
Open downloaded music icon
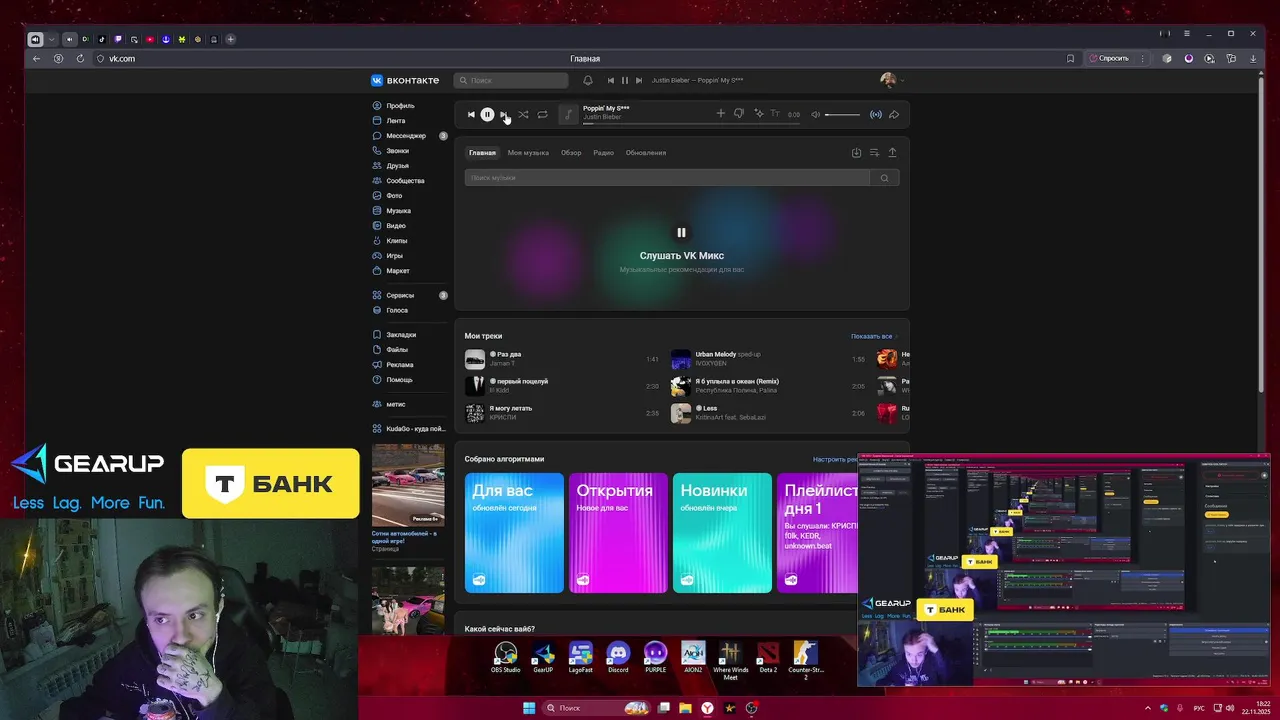856,153
